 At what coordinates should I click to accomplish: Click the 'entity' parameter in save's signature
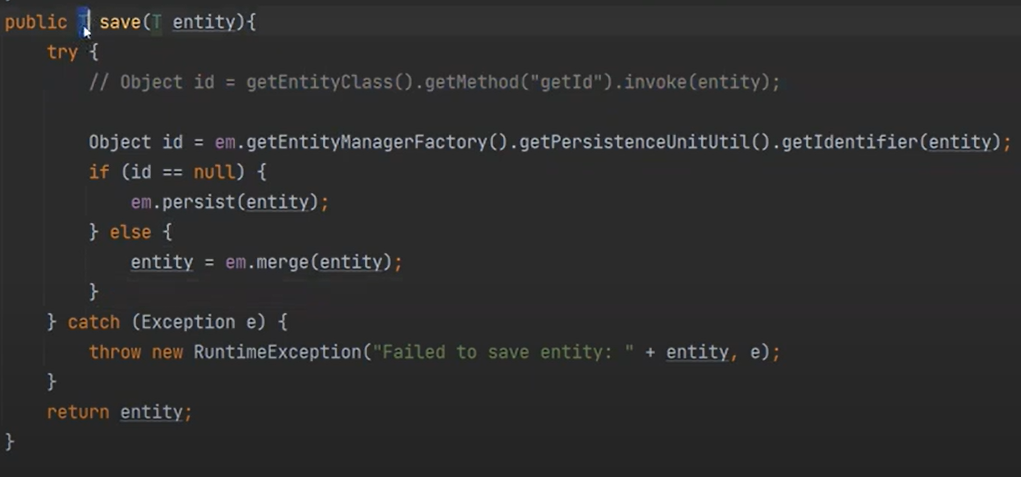203,23
